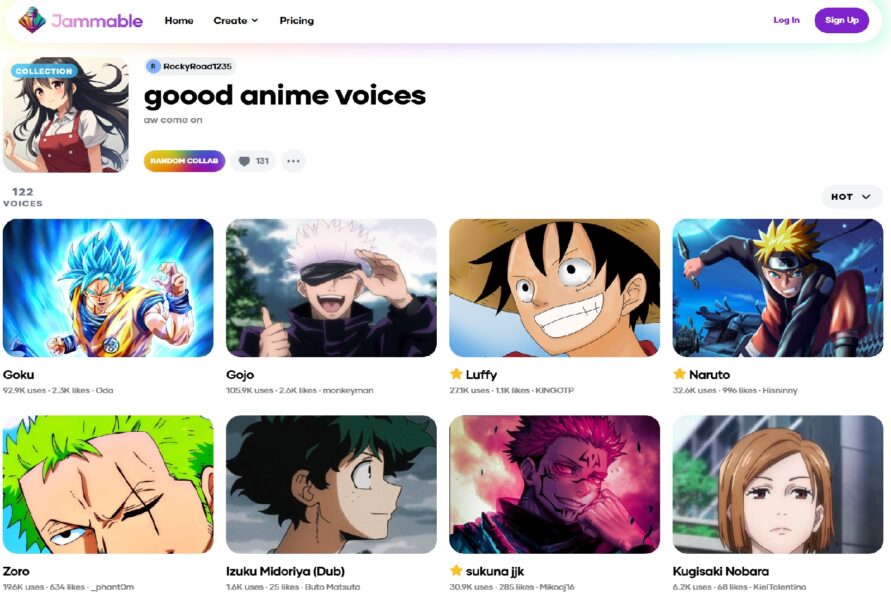Like the collection with the heart icon
This screenshot has height=600, width=891.
point(253,161)
